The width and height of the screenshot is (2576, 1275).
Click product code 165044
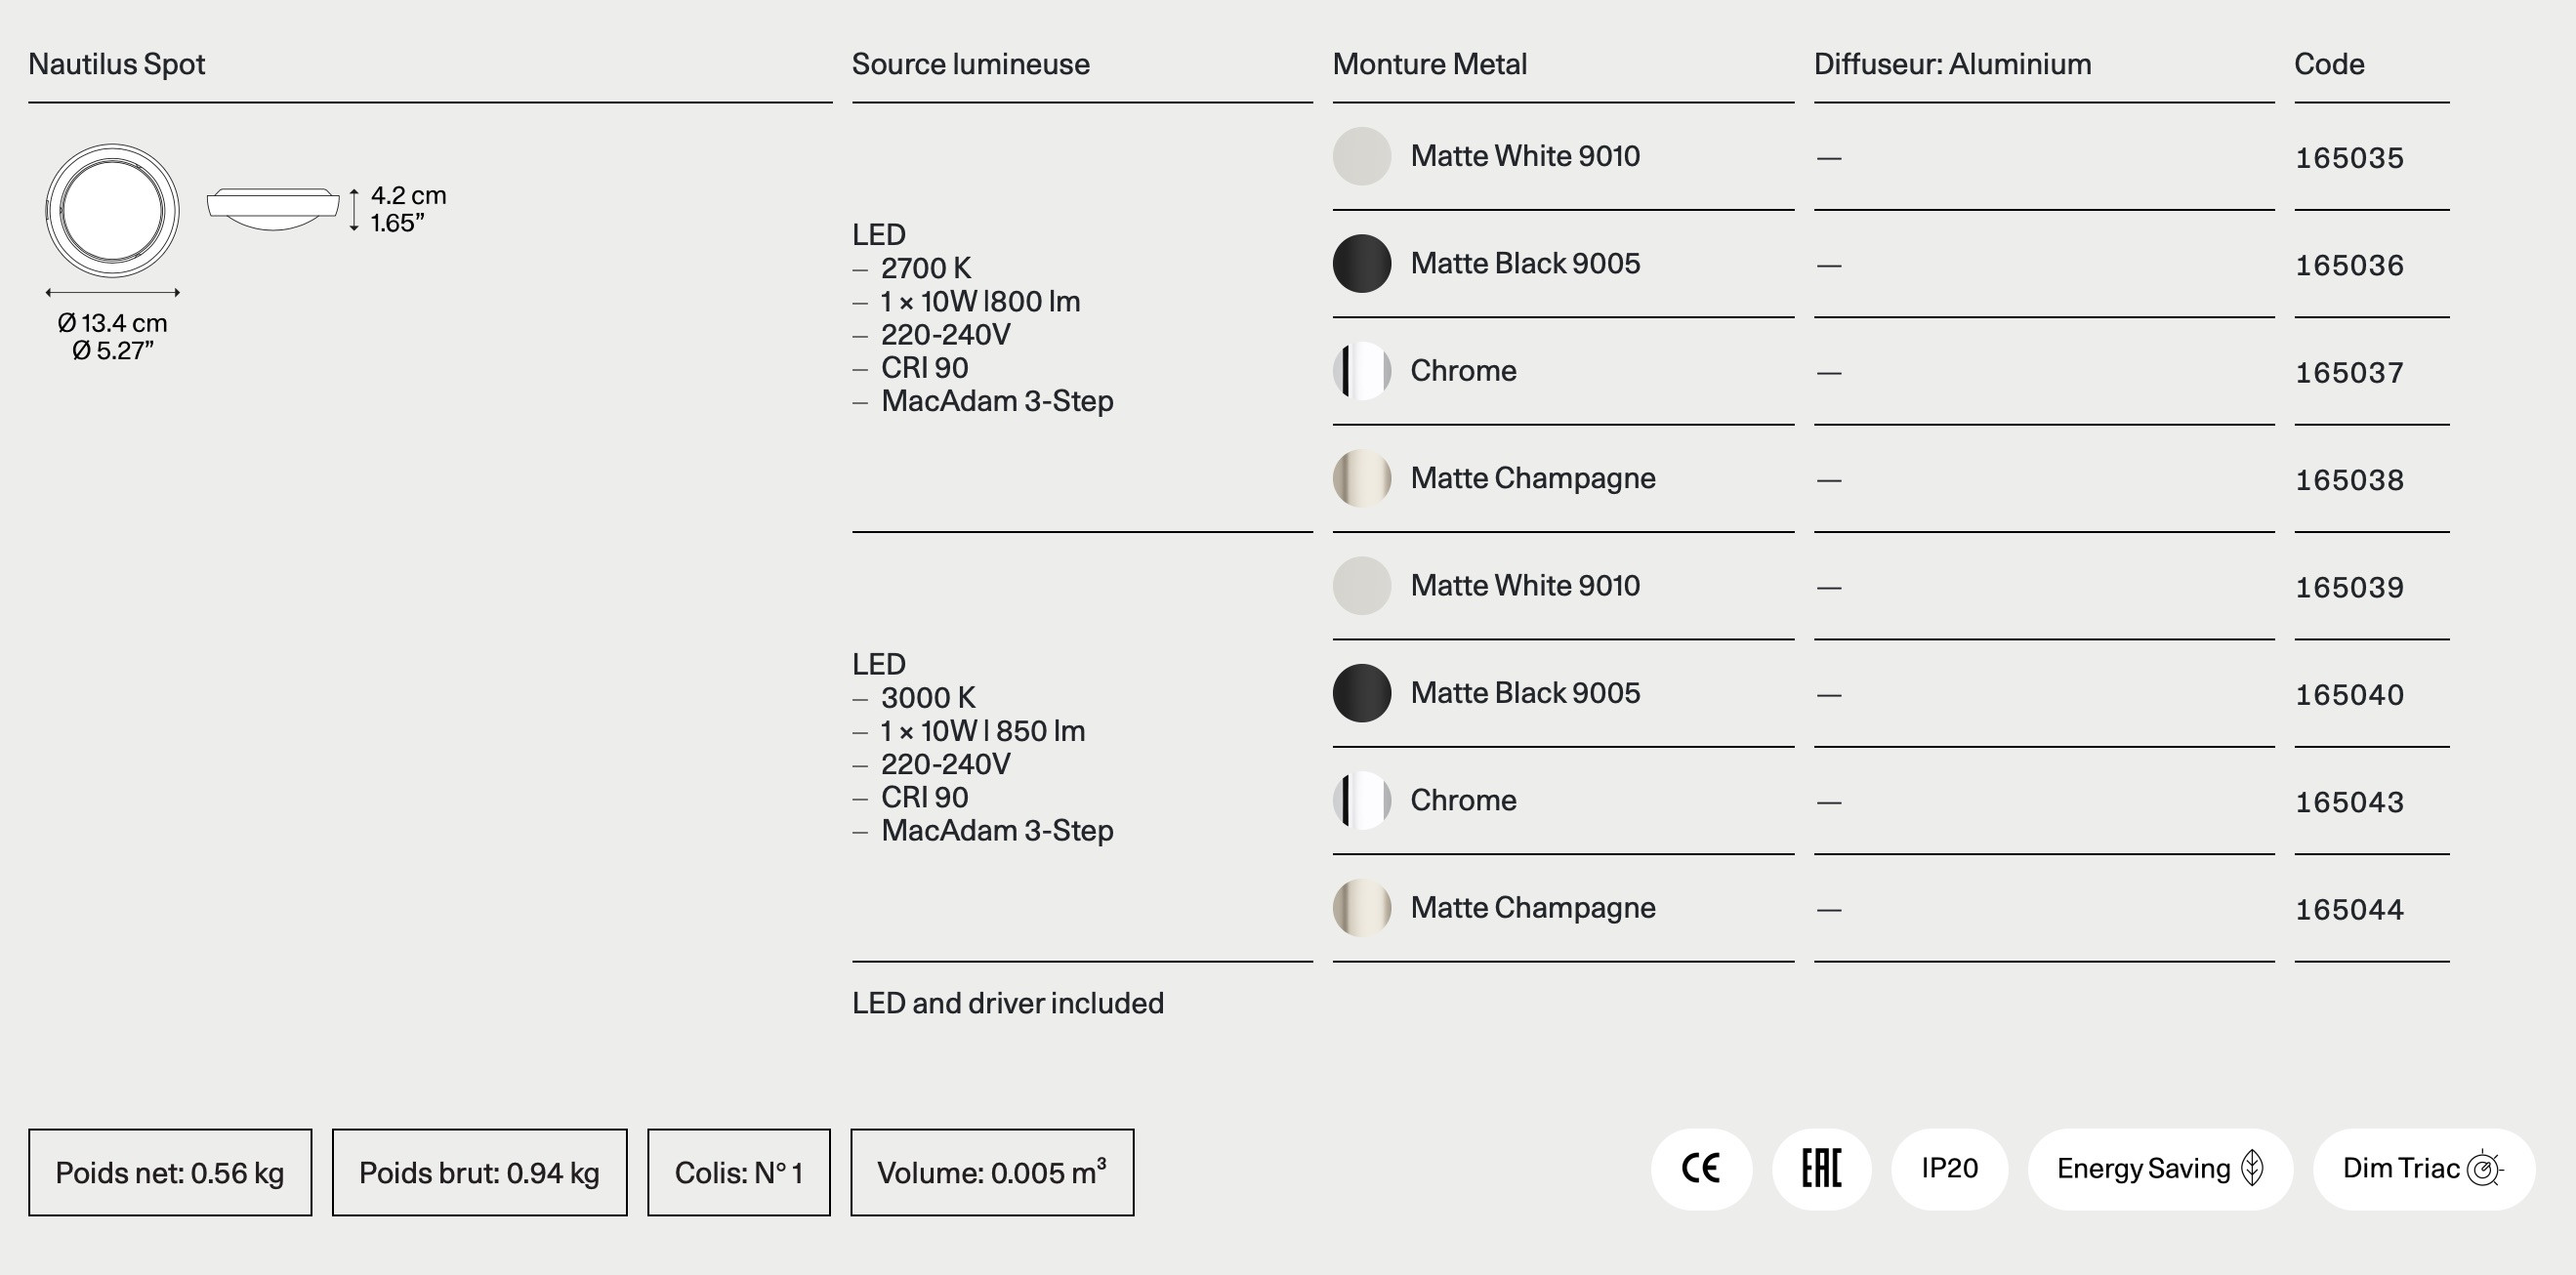coord(2349,910)
